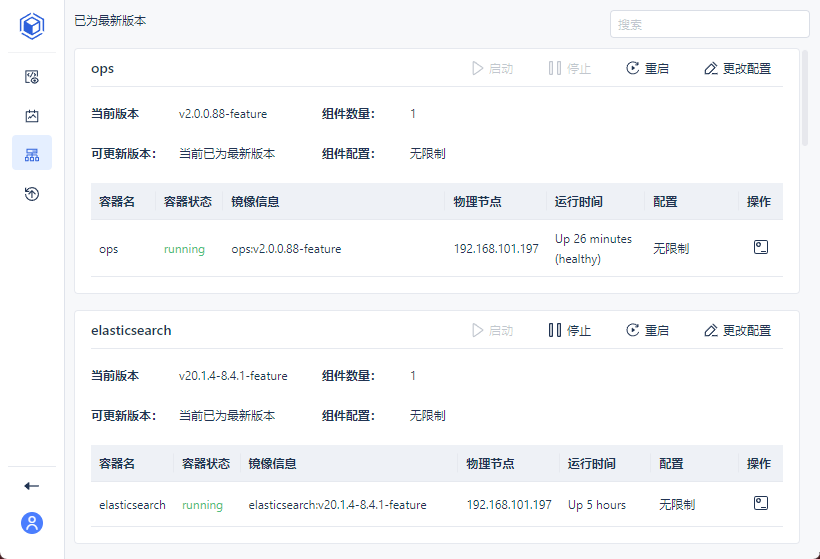Open the user avatar at the sidebar bottom
This screenshot has width=820, height=559.
pyautogui.click(x=32, y=522)
